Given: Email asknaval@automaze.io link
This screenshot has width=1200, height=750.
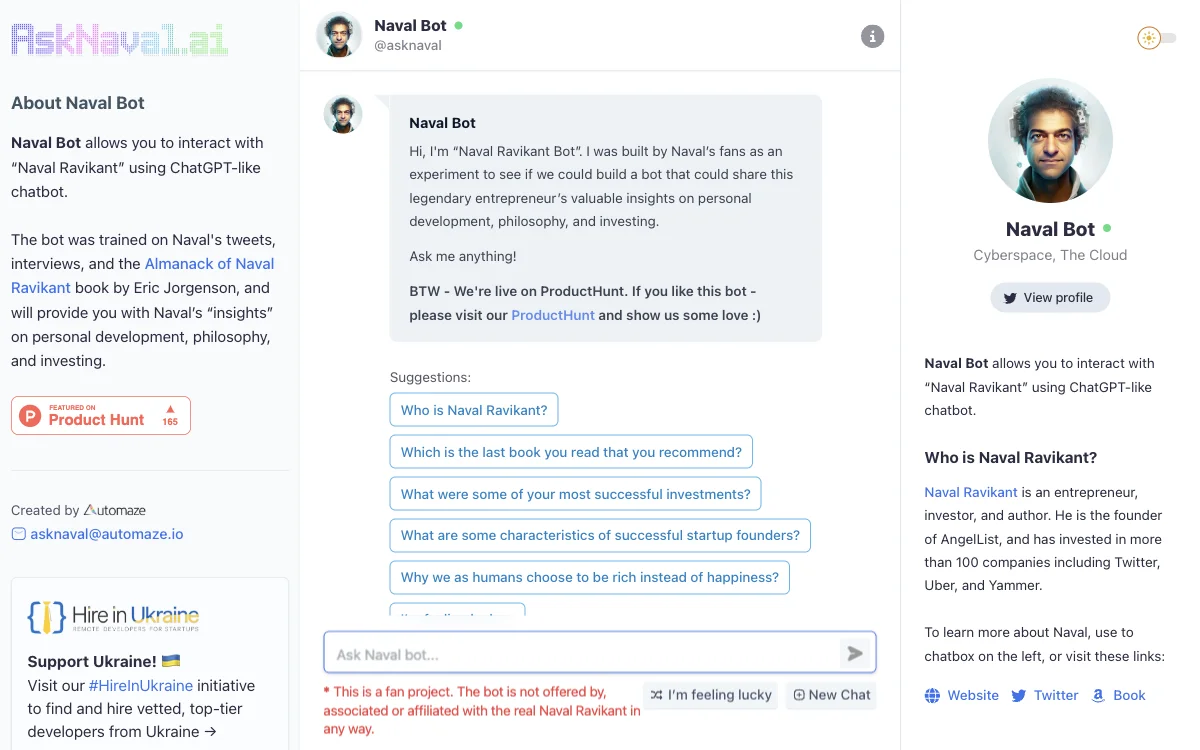Looking at the screenshot, I should (107, 534).
